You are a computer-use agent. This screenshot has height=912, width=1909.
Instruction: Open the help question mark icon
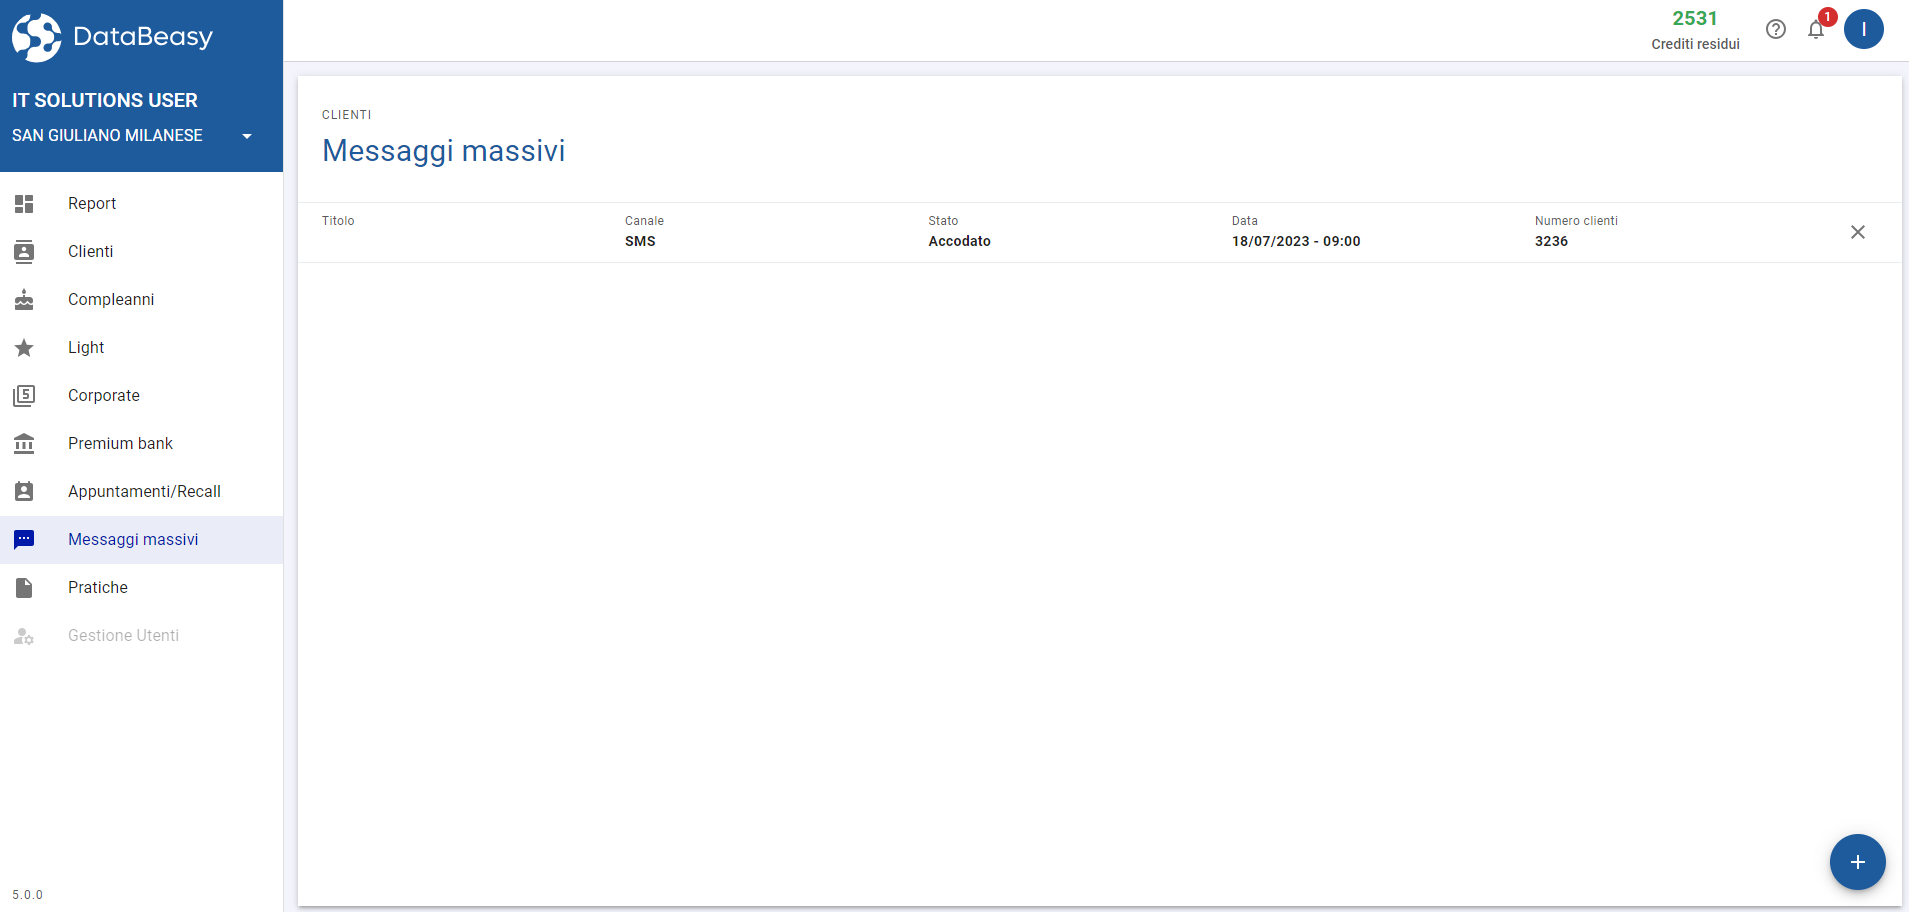(x=1775, y=29)
